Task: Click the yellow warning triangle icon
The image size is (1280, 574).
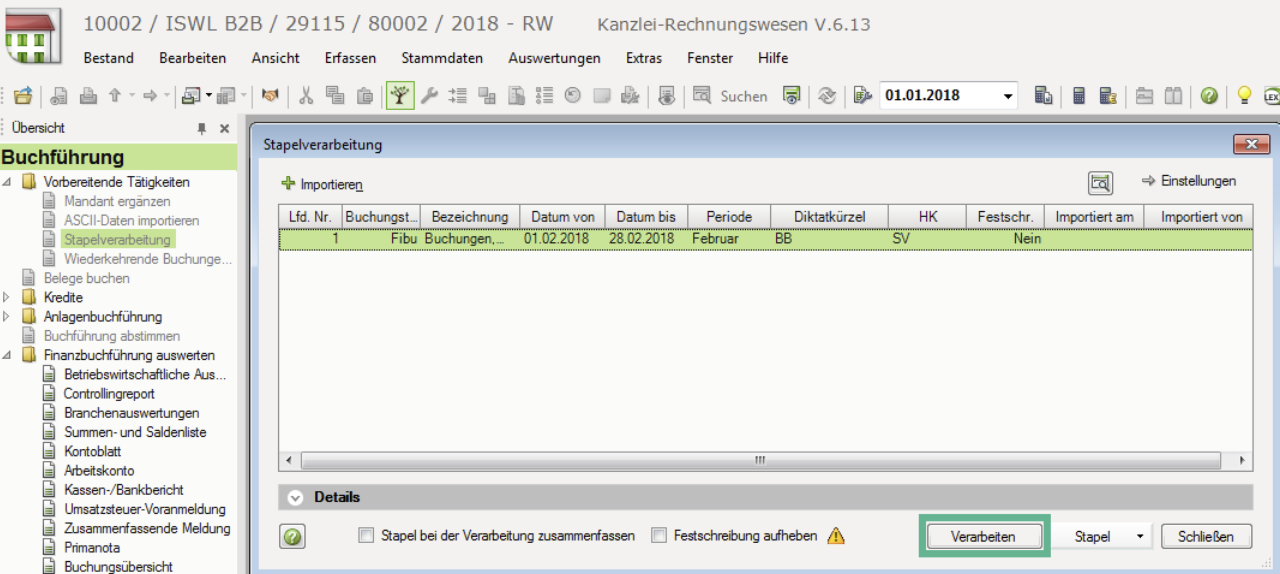Action: tap(836, 536)
